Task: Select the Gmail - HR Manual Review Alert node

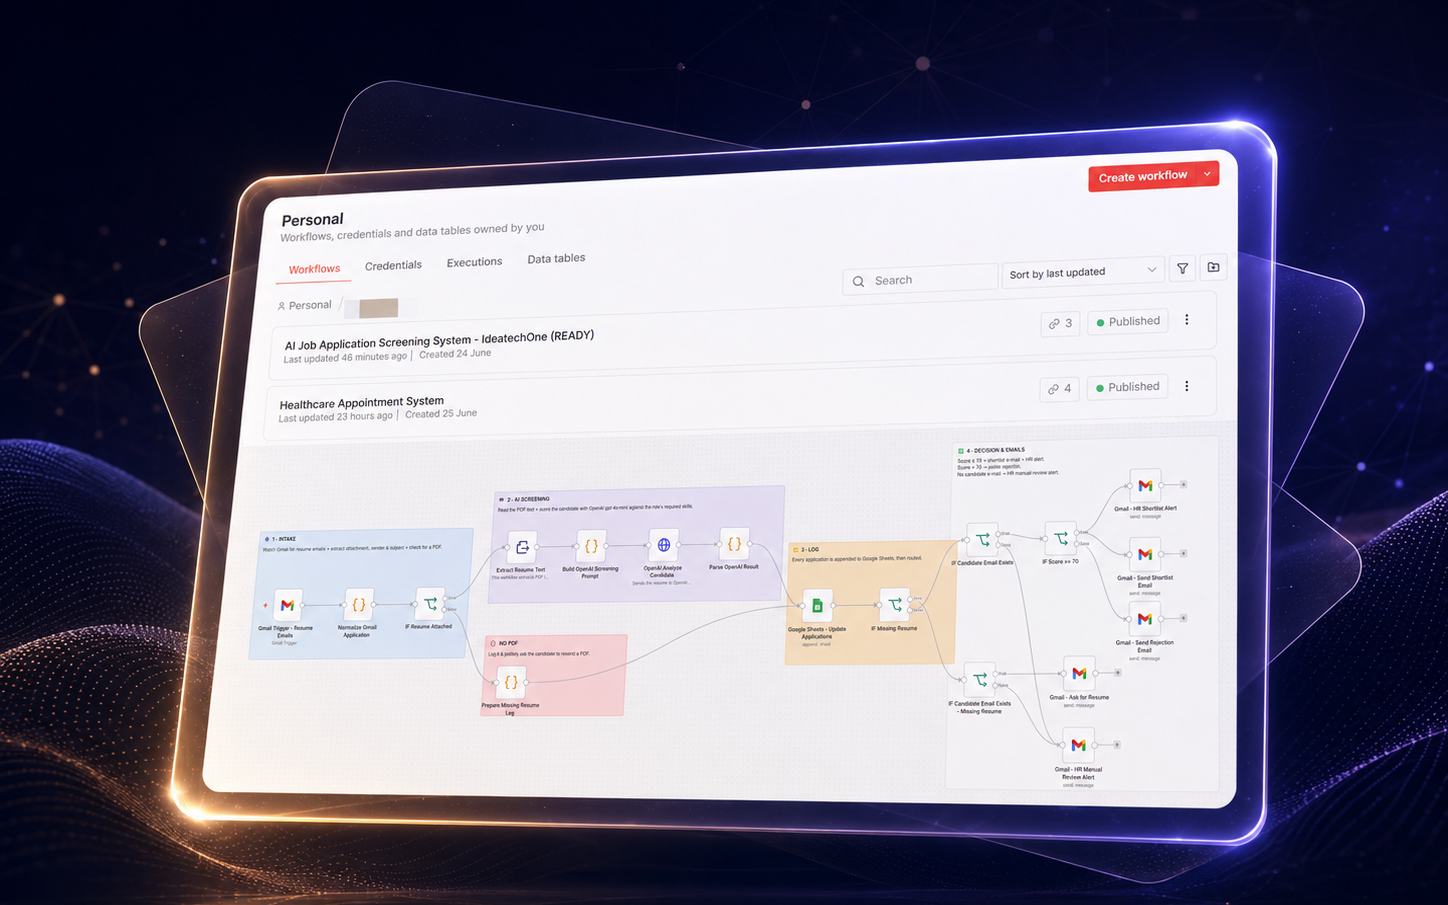Action: (x=1078, y=745)
